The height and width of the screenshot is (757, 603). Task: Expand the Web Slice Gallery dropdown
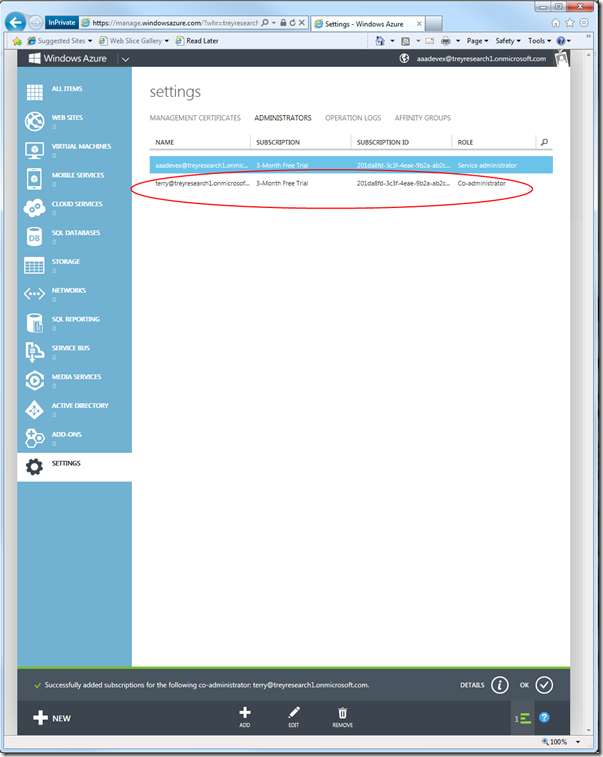[167, 41]
